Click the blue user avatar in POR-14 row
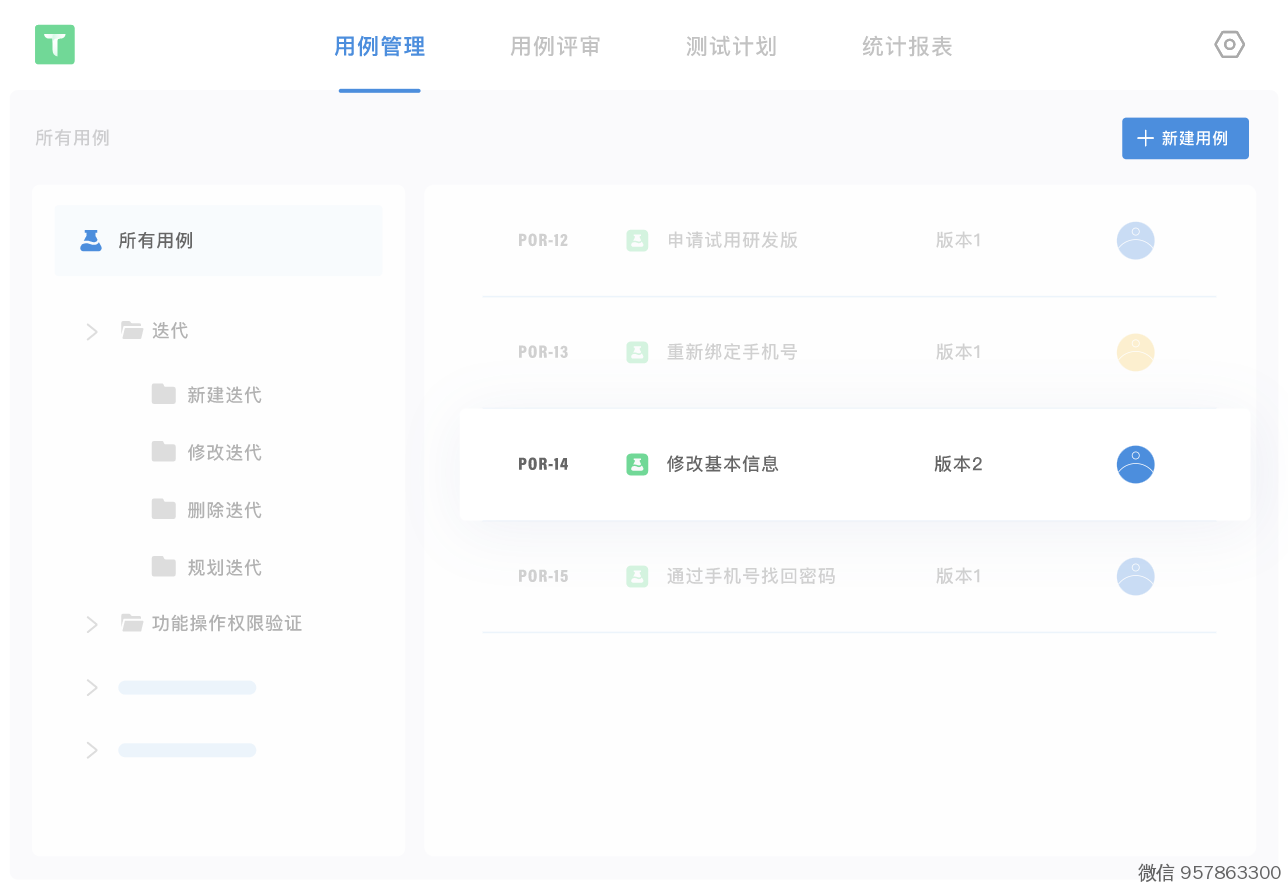 click(x=1135, y=464)
